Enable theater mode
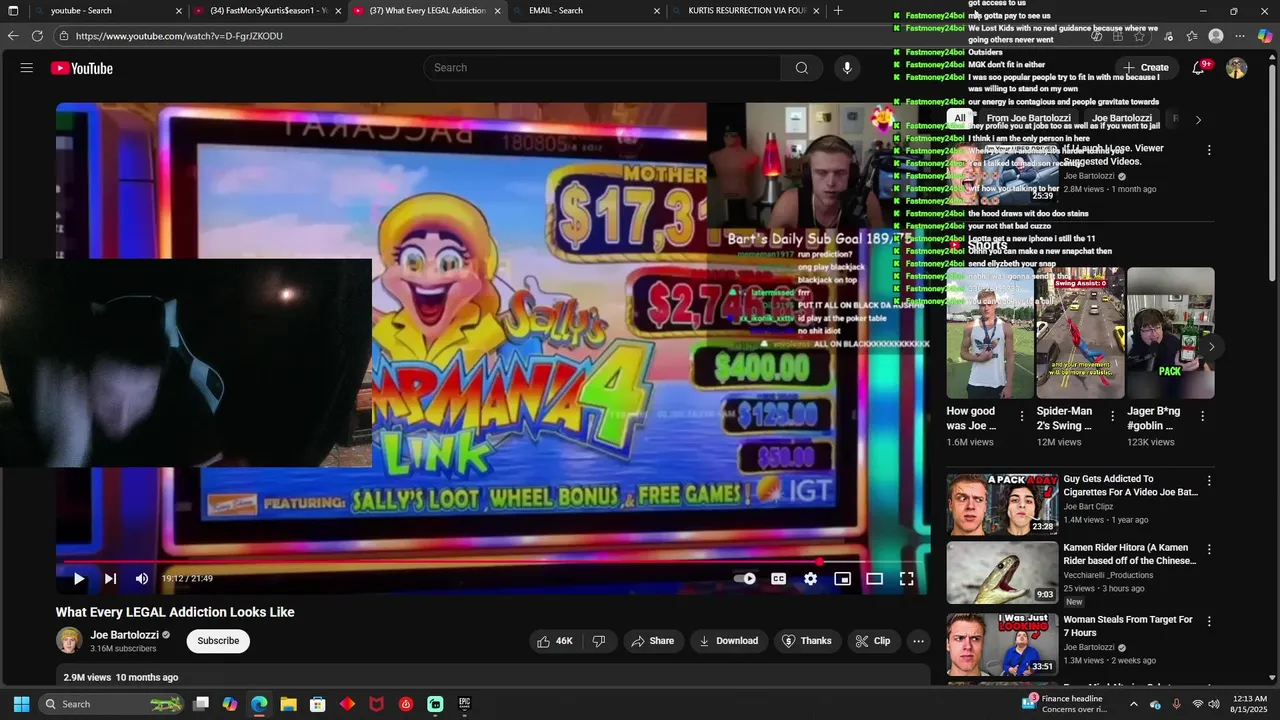Viewport: 1280px width, 720px height. [874, 578]
